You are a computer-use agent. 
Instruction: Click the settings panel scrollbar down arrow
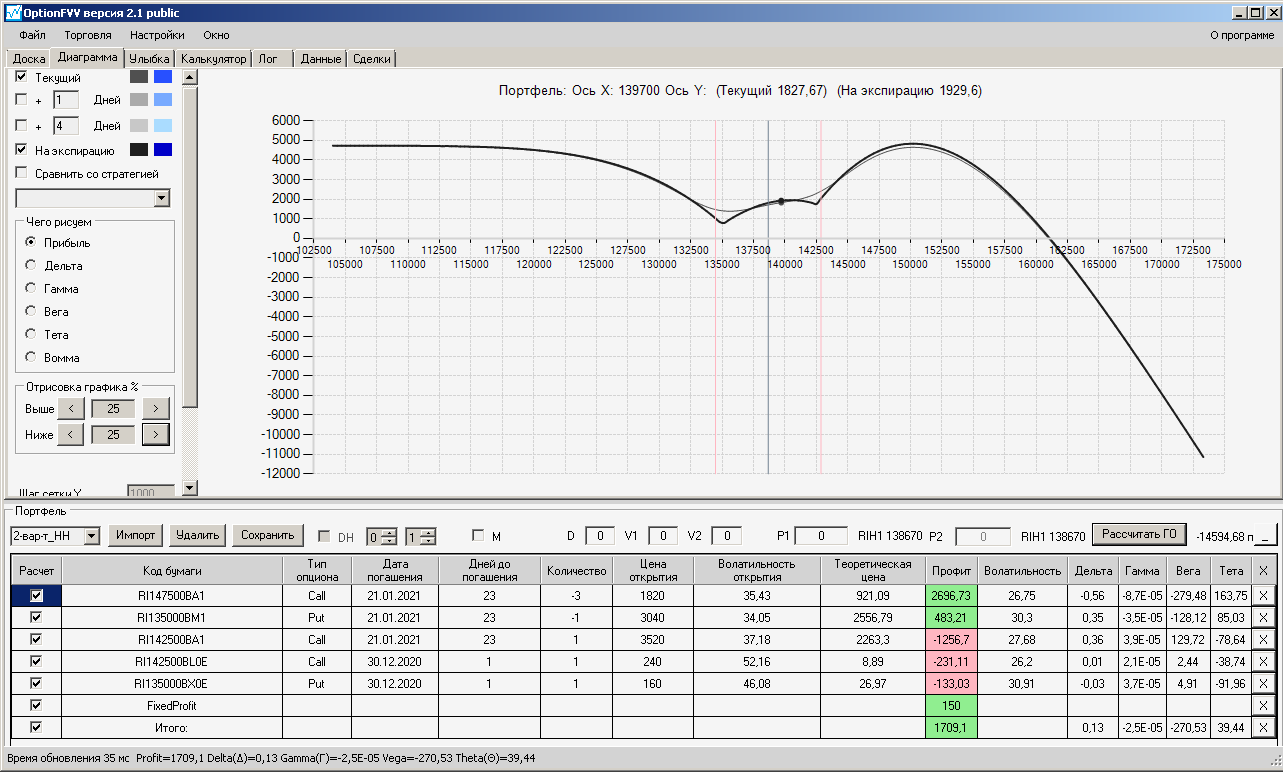click(x=189, y=488)
